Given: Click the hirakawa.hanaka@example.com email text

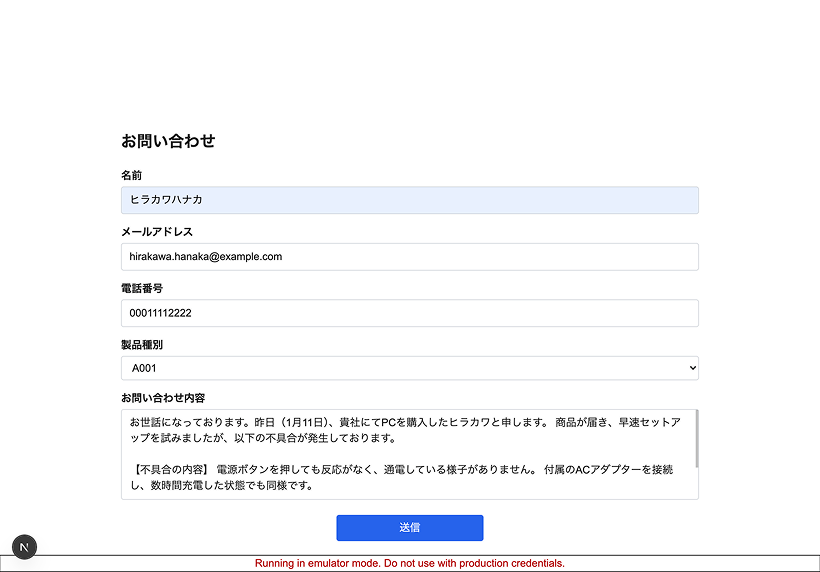Looking at the screenshot, I should [206, 257].
